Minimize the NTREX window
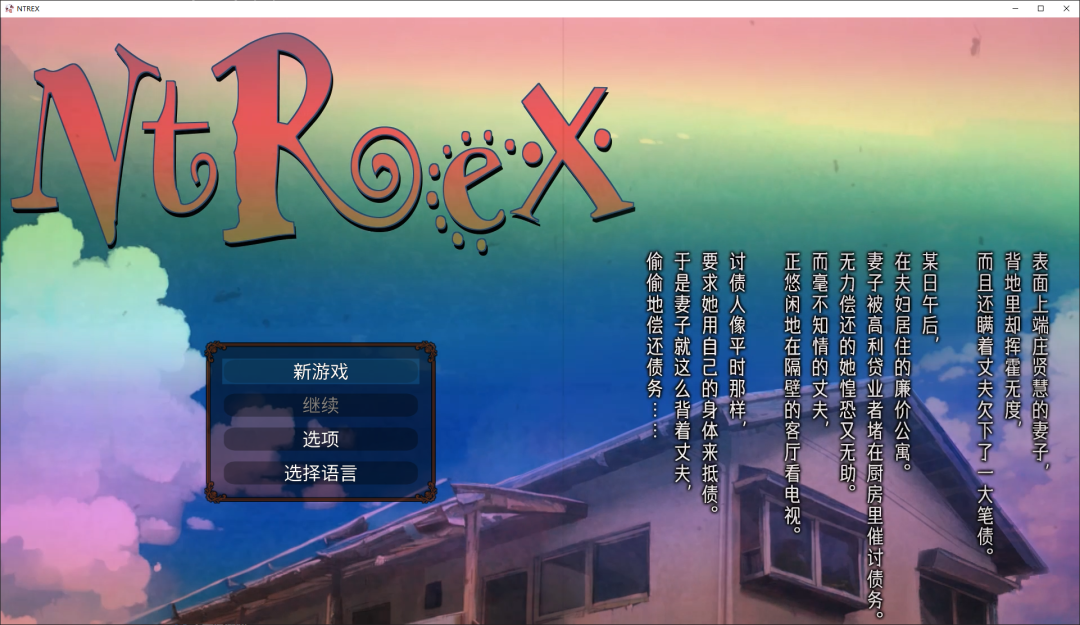The width and height of the screenshot is (1080, 625). pyautogui.click(x=1015, y=8)
